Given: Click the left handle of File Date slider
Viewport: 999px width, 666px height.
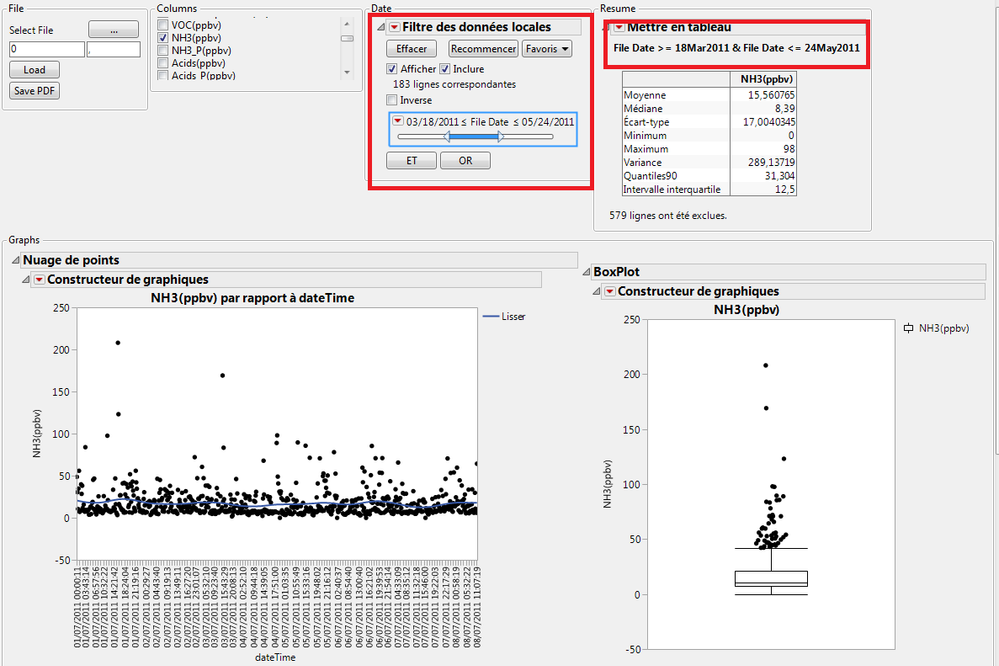Looking at the screenshot, I should [x=447, y=136].
